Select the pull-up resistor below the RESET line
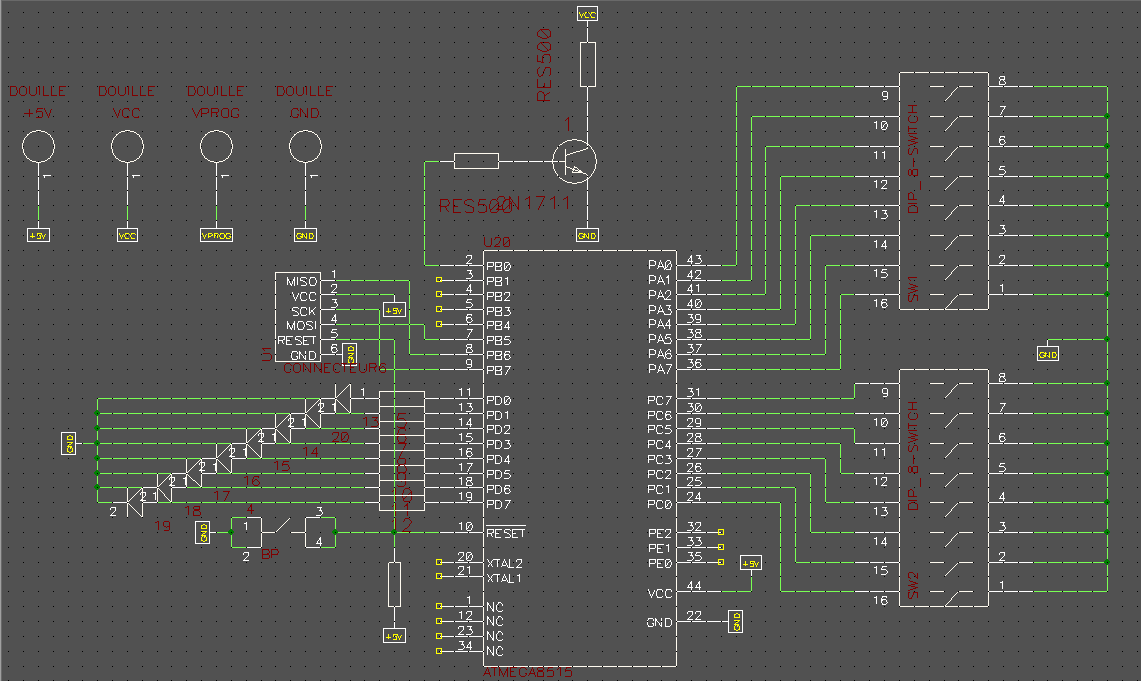 click(394, 584)
